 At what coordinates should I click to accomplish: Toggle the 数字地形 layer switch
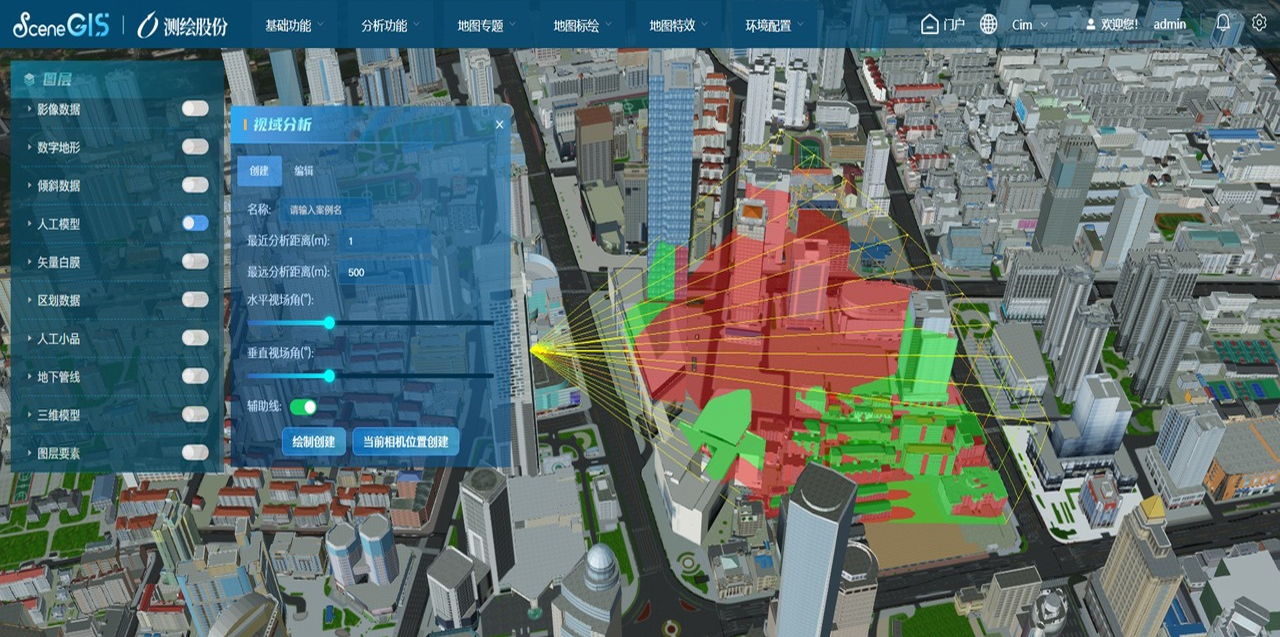coord(195,146)
